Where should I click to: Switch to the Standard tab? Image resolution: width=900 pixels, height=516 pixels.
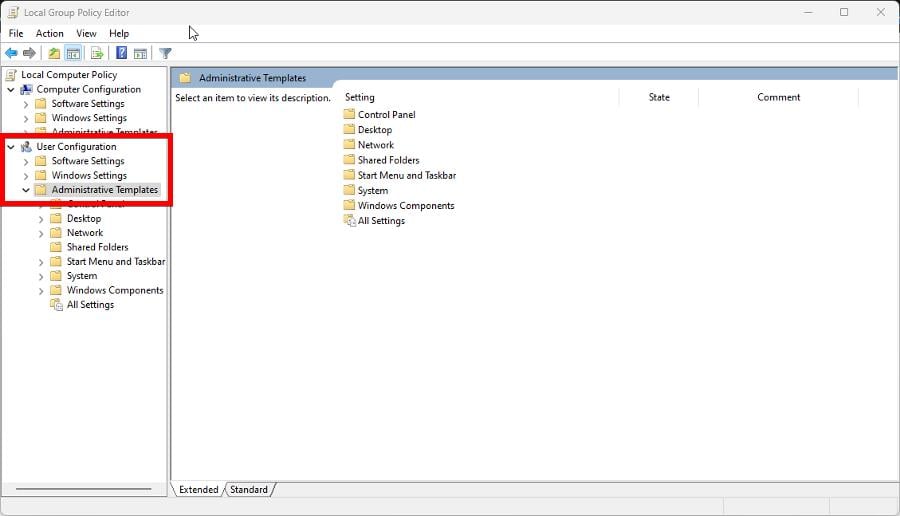[249, 490]
